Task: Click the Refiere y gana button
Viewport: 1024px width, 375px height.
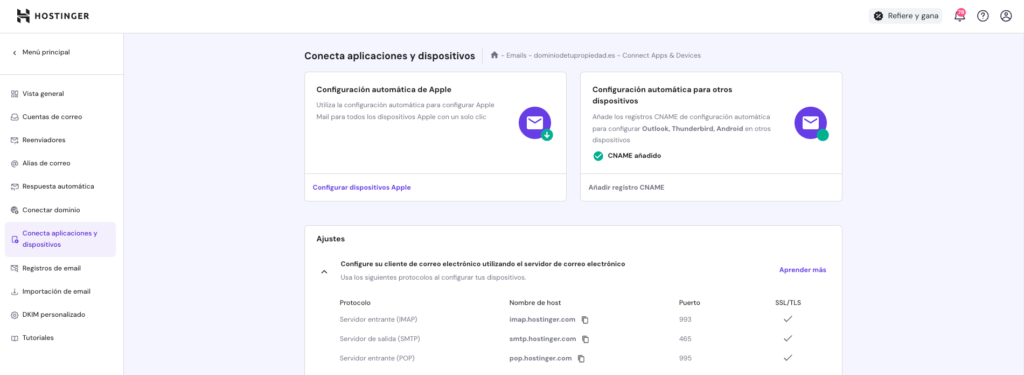Action: 906,16
